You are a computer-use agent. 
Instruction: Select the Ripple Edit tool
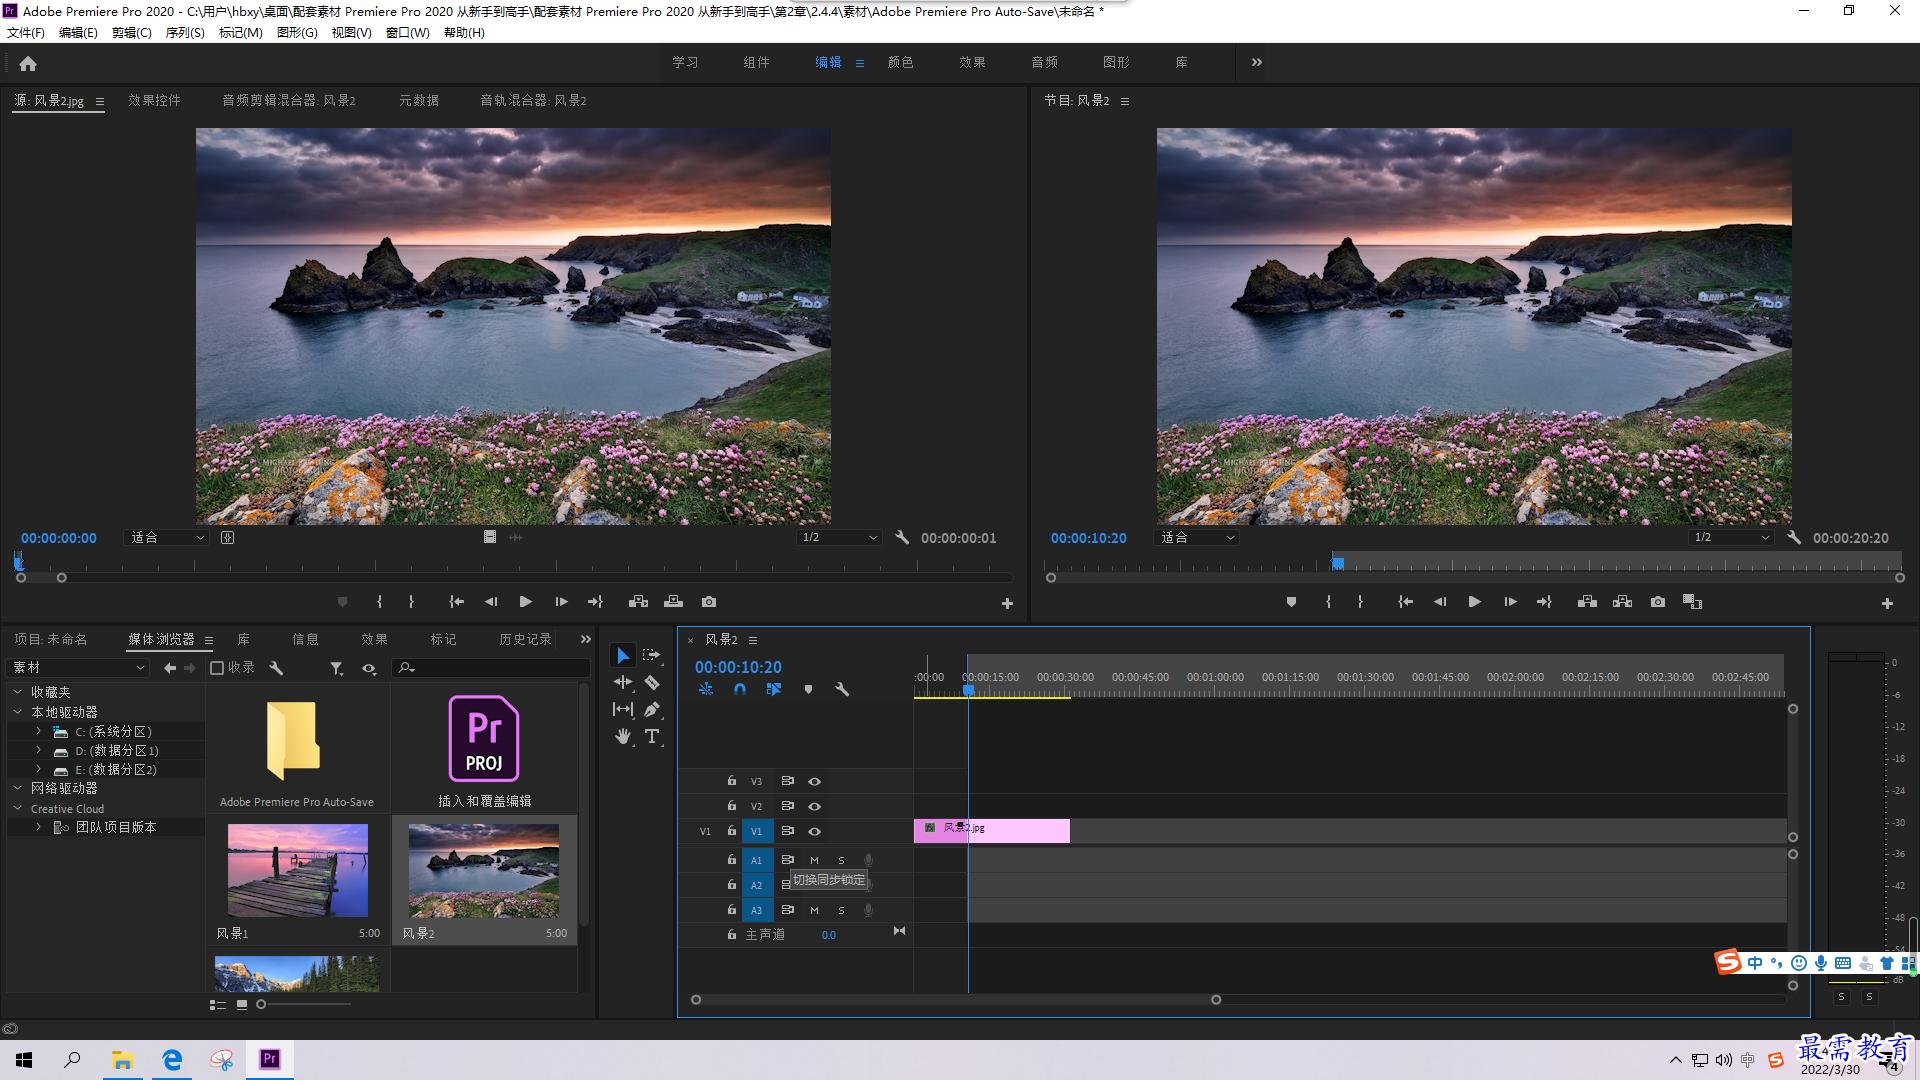[x=623, y=682]
